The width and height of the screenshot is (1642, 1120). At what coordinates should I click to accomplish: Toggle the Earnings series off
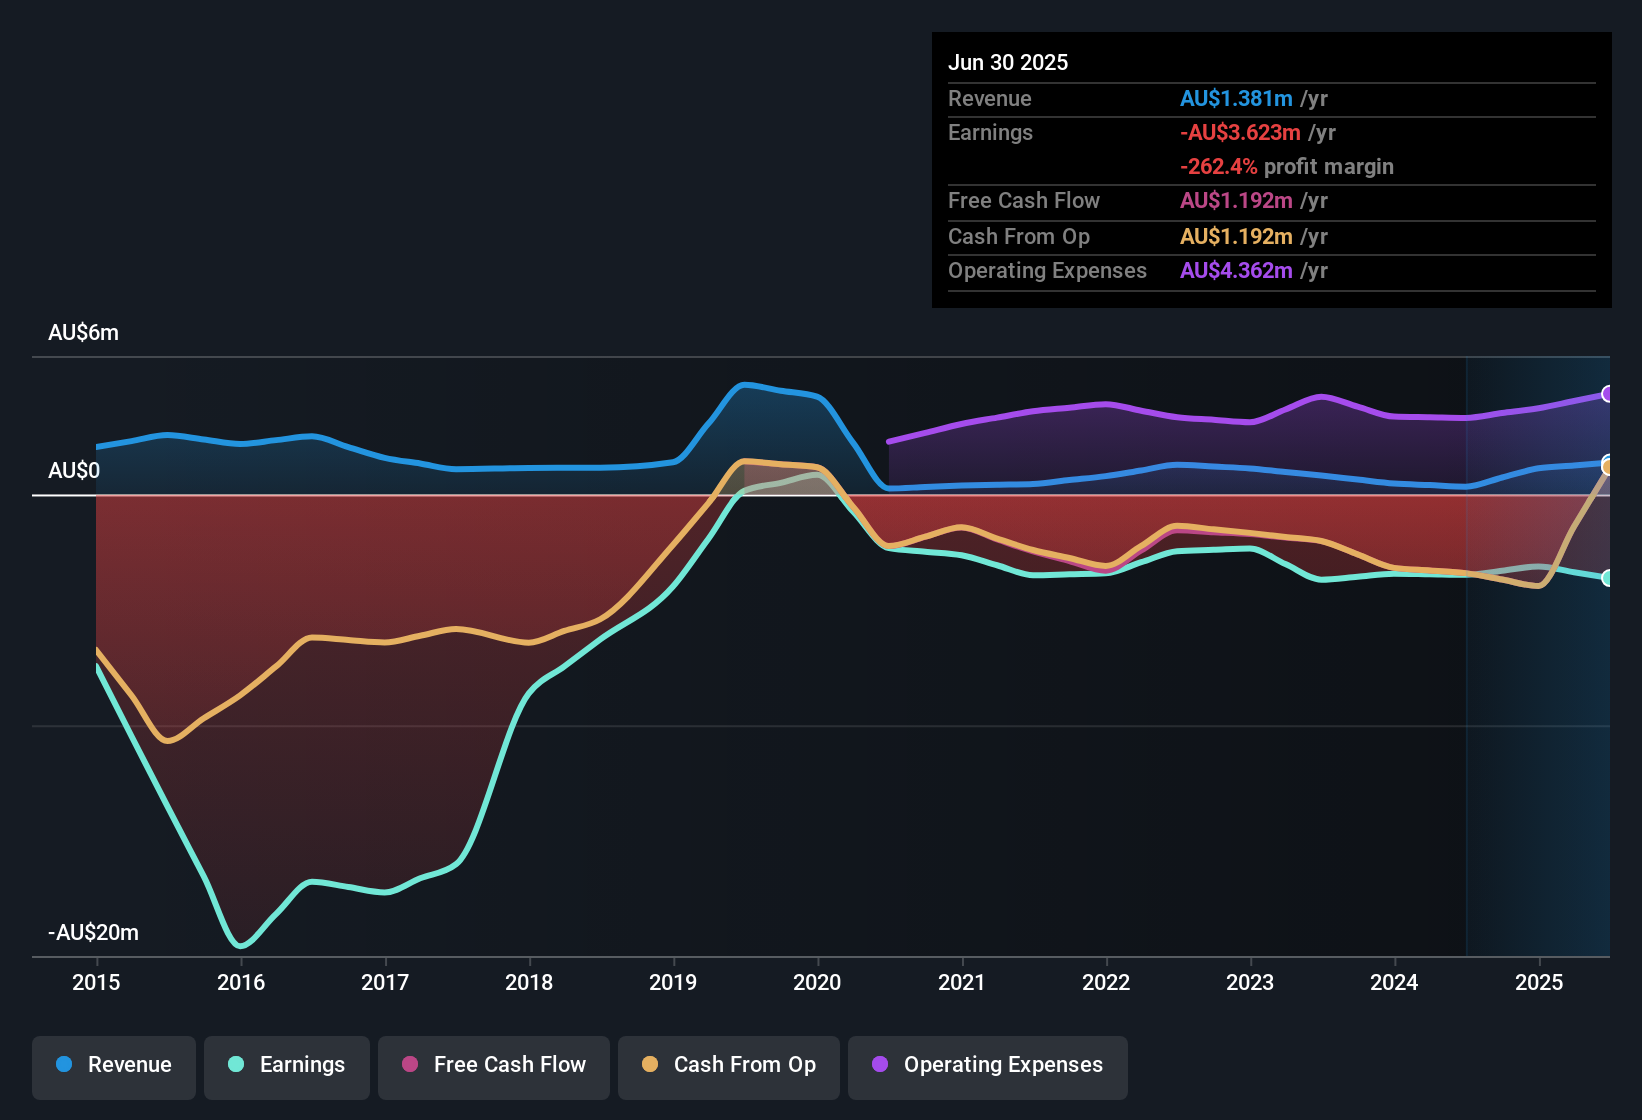(x=287, y=1065)
